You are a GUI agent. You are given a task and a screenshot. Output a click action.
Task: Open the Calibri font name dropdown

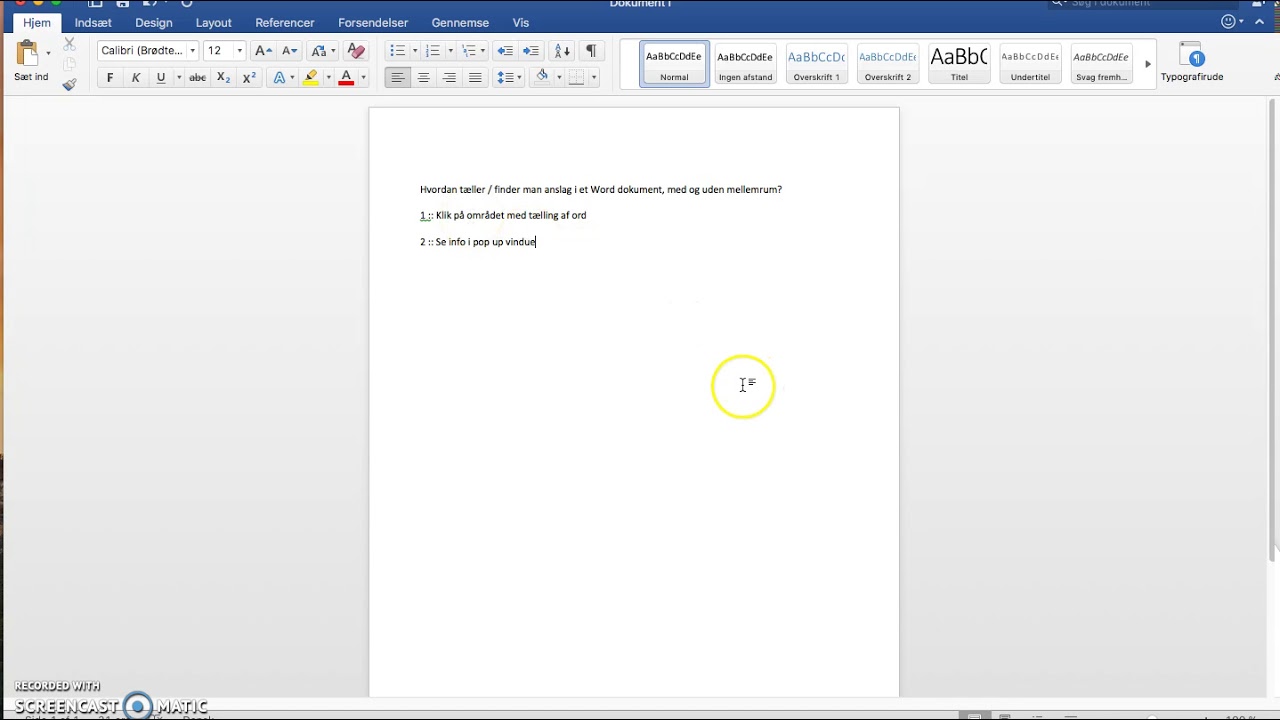click(x=148, y=50)
